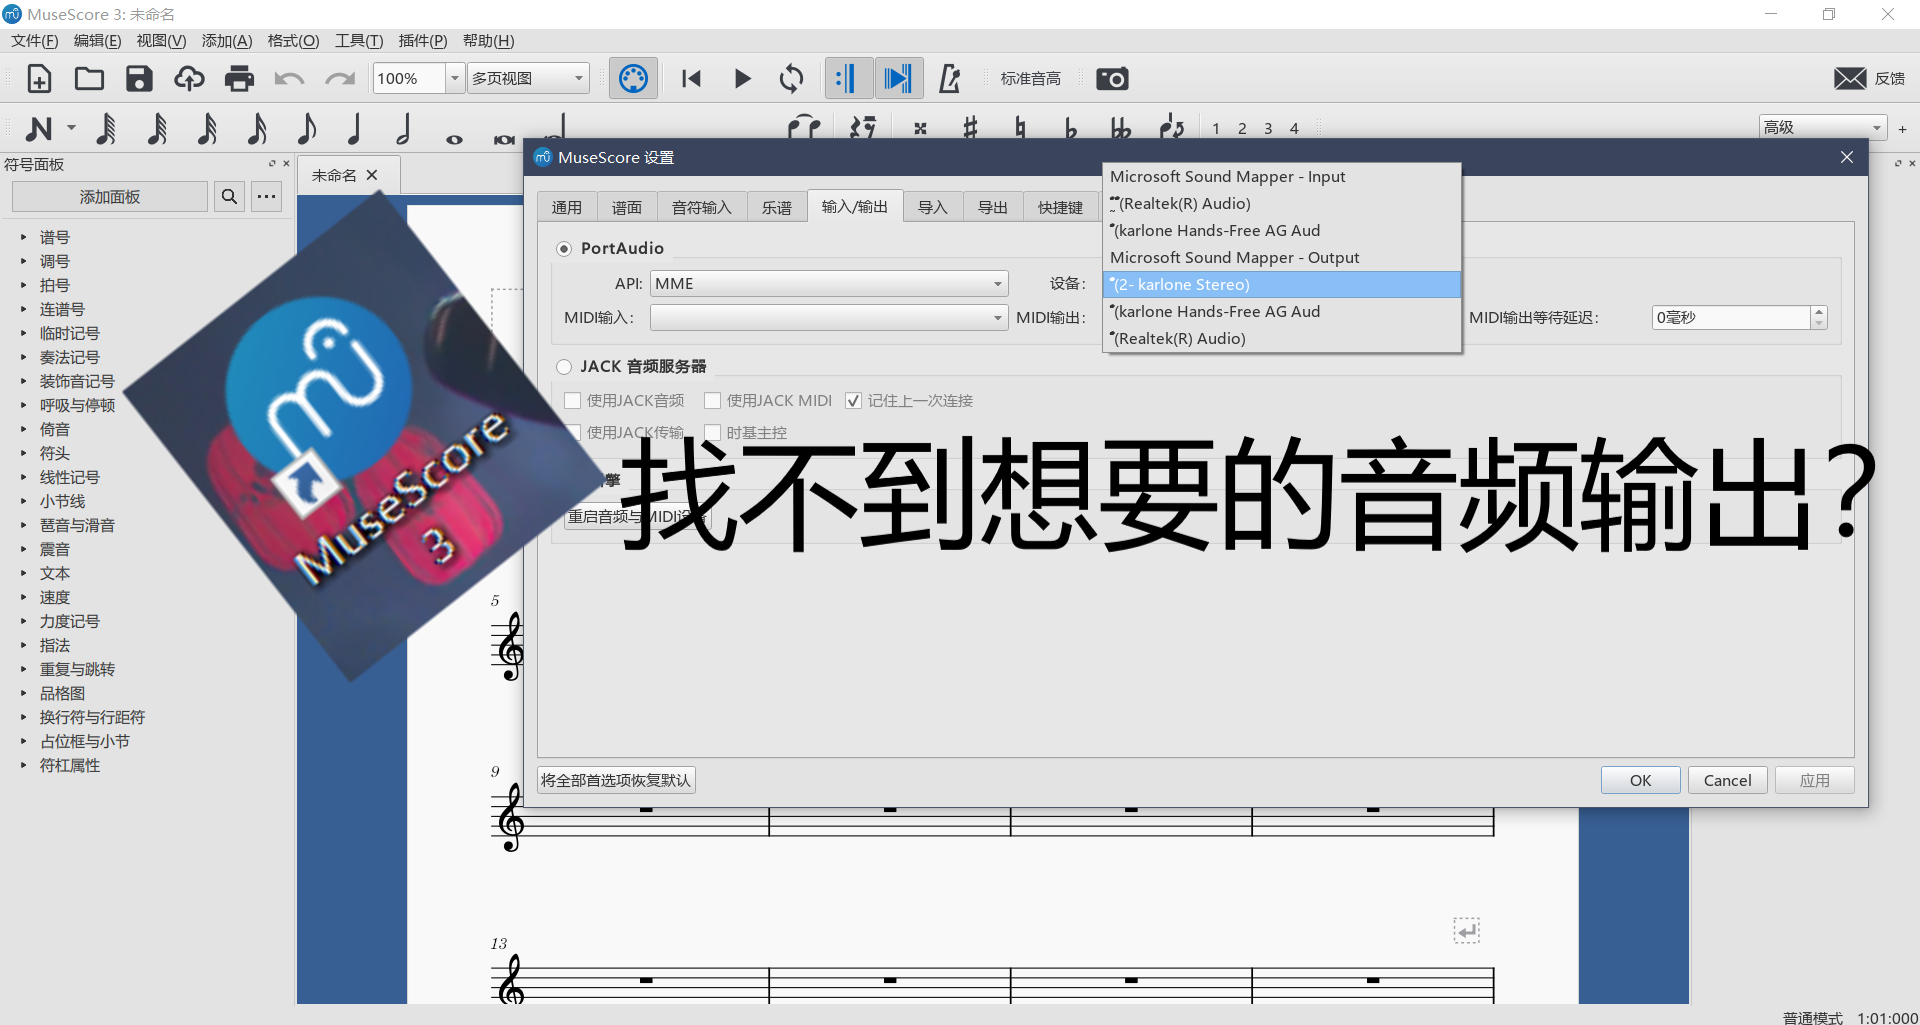Toggle the metronome icon
Image resolution: width=1920 pixels, height=1025 pixels.
coord(949,78)
